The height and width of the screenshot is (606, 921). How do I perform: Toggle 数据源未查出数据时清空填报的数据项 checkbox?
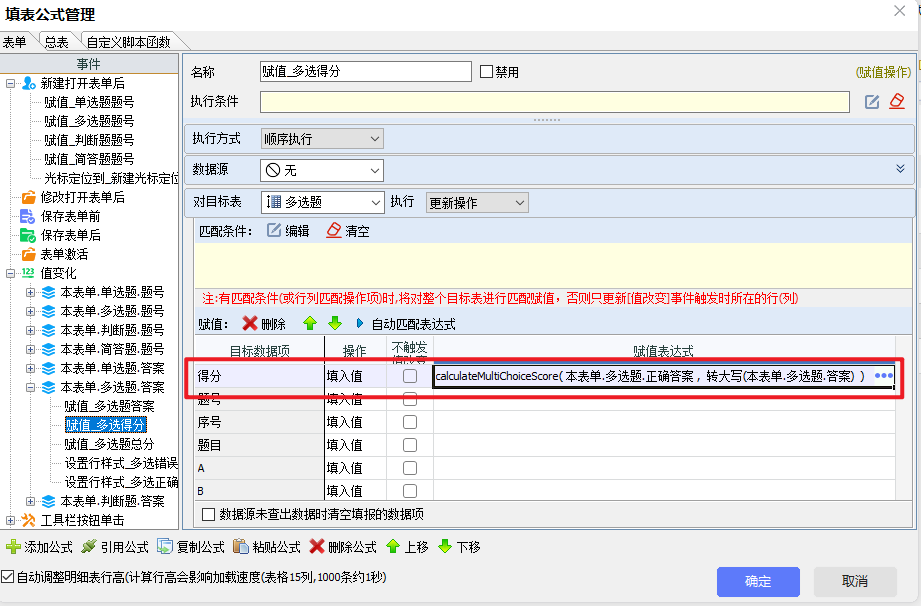[208, 514]
